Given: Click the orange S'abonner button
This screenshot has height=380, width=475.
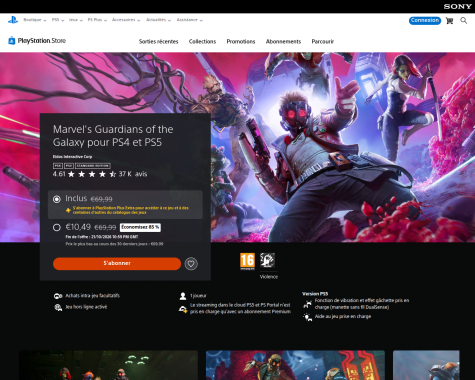Looking at the screenshot, I should (117, 263).
